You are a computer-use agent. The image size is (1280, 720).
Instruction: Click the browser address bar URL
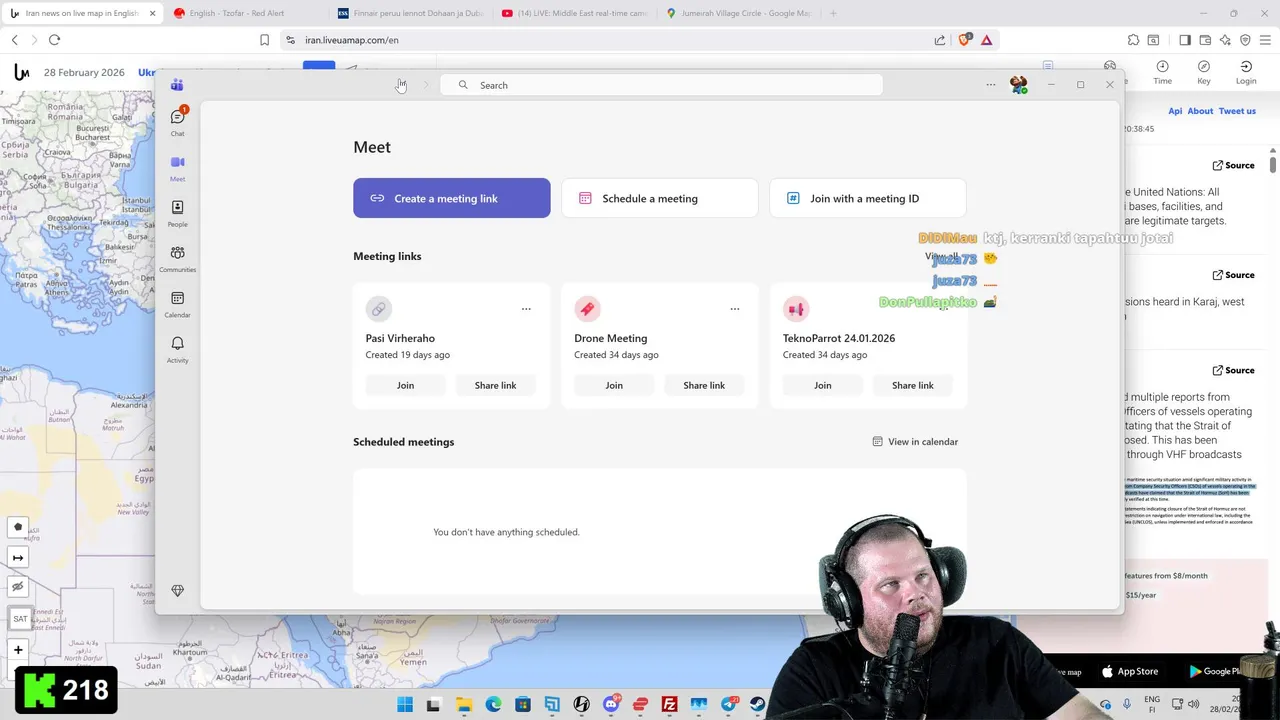(352, 40)
